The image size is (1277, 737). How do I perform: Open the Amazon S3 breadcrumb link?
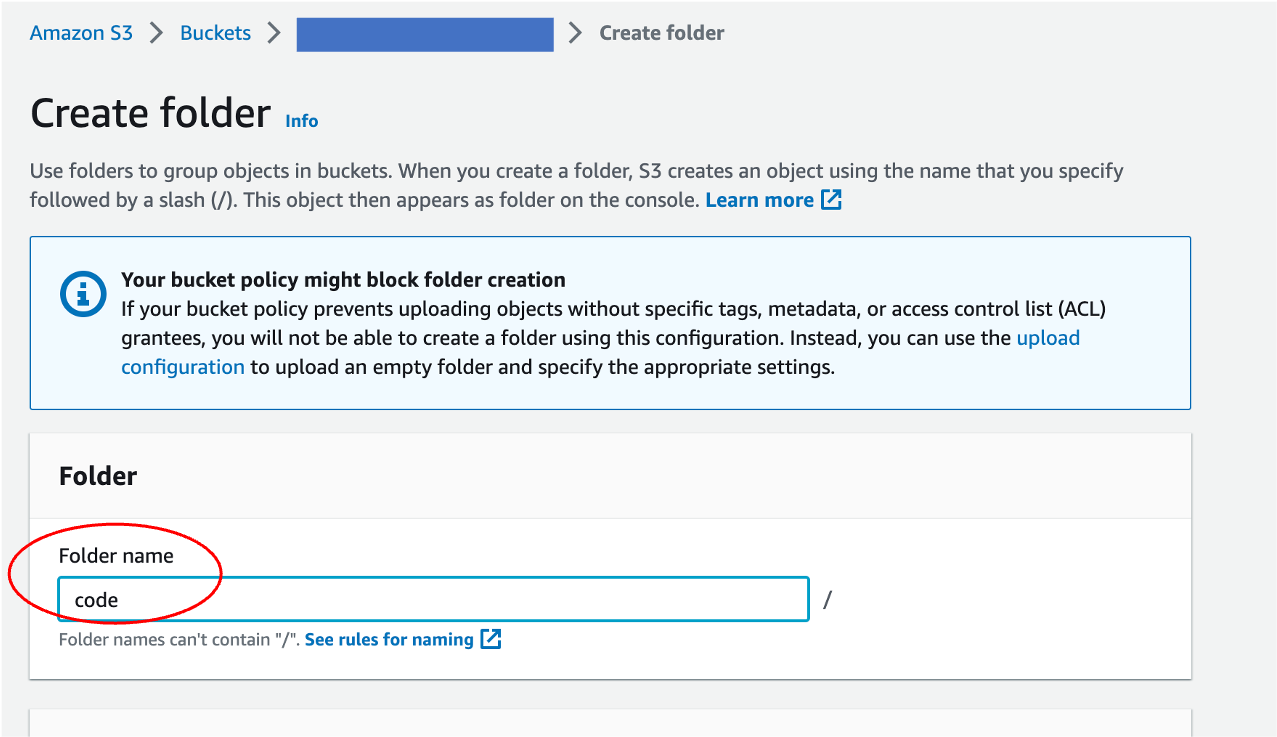click(x=81, y=33)
